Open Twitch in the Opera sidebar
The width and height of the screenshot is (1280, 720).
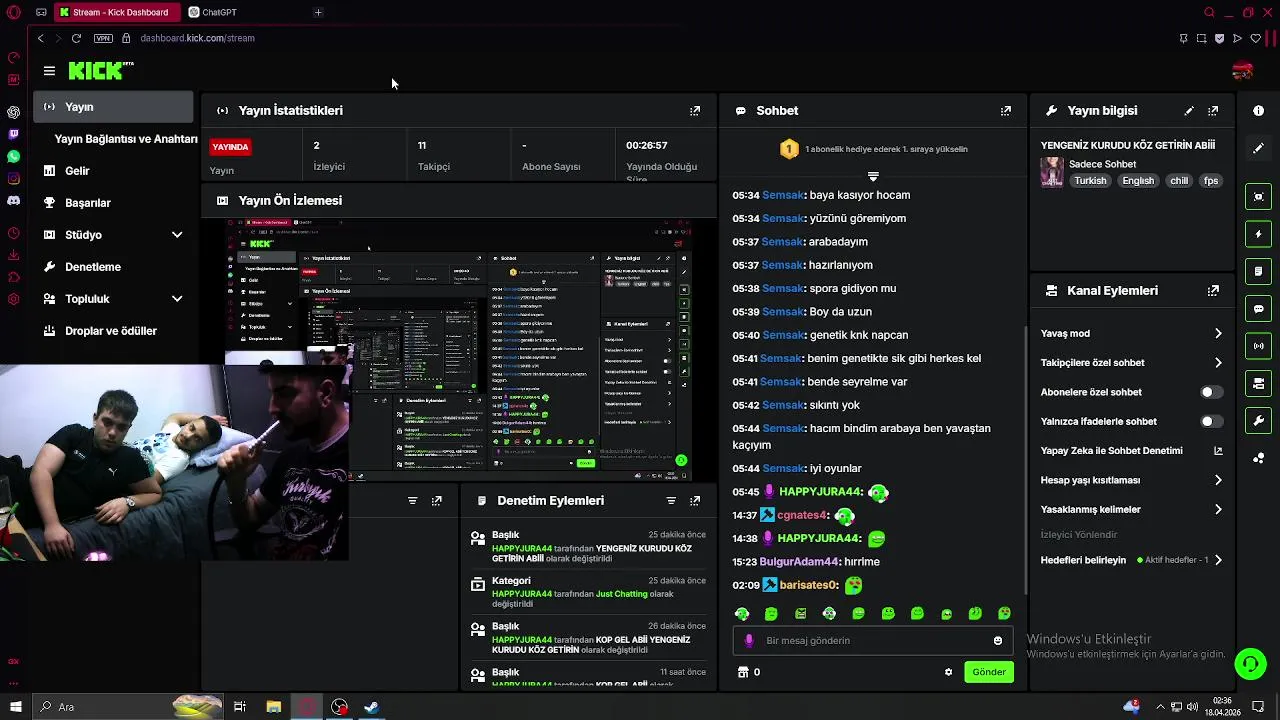click(x=13, y=134)
